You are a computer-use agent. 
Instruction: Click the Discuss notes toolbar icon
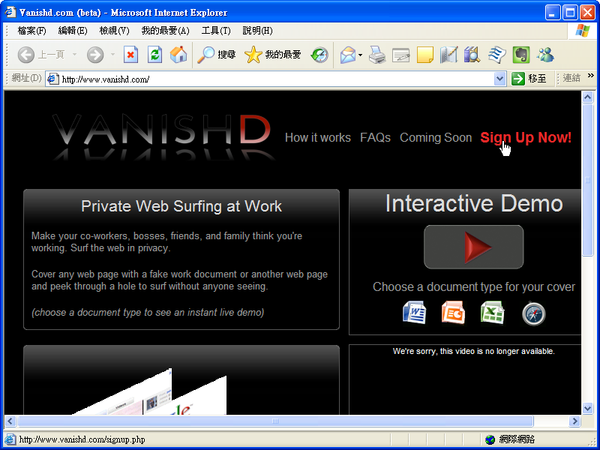click(497, 55)
